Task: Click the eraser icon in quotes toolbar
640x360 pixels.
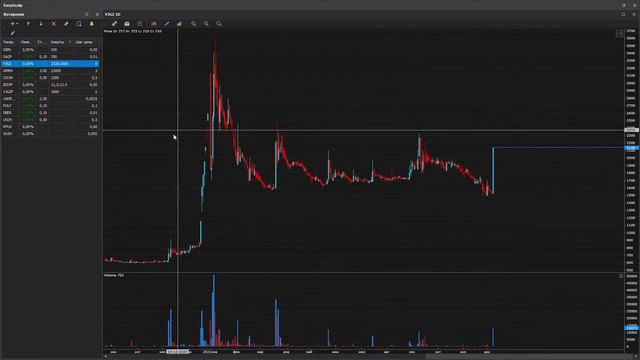Action: pyautogui.click(x=66, y=24)
